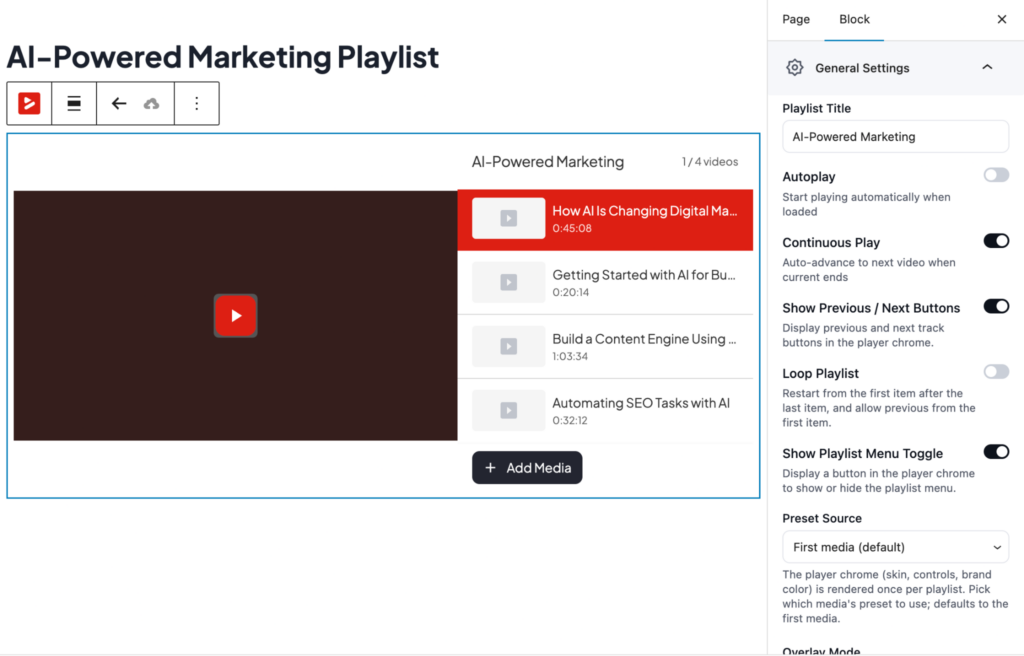Edit the Playlist Title input field
Image resolution: width=1024 pixels, height=656 pixels.
click(x=895, y=137)
